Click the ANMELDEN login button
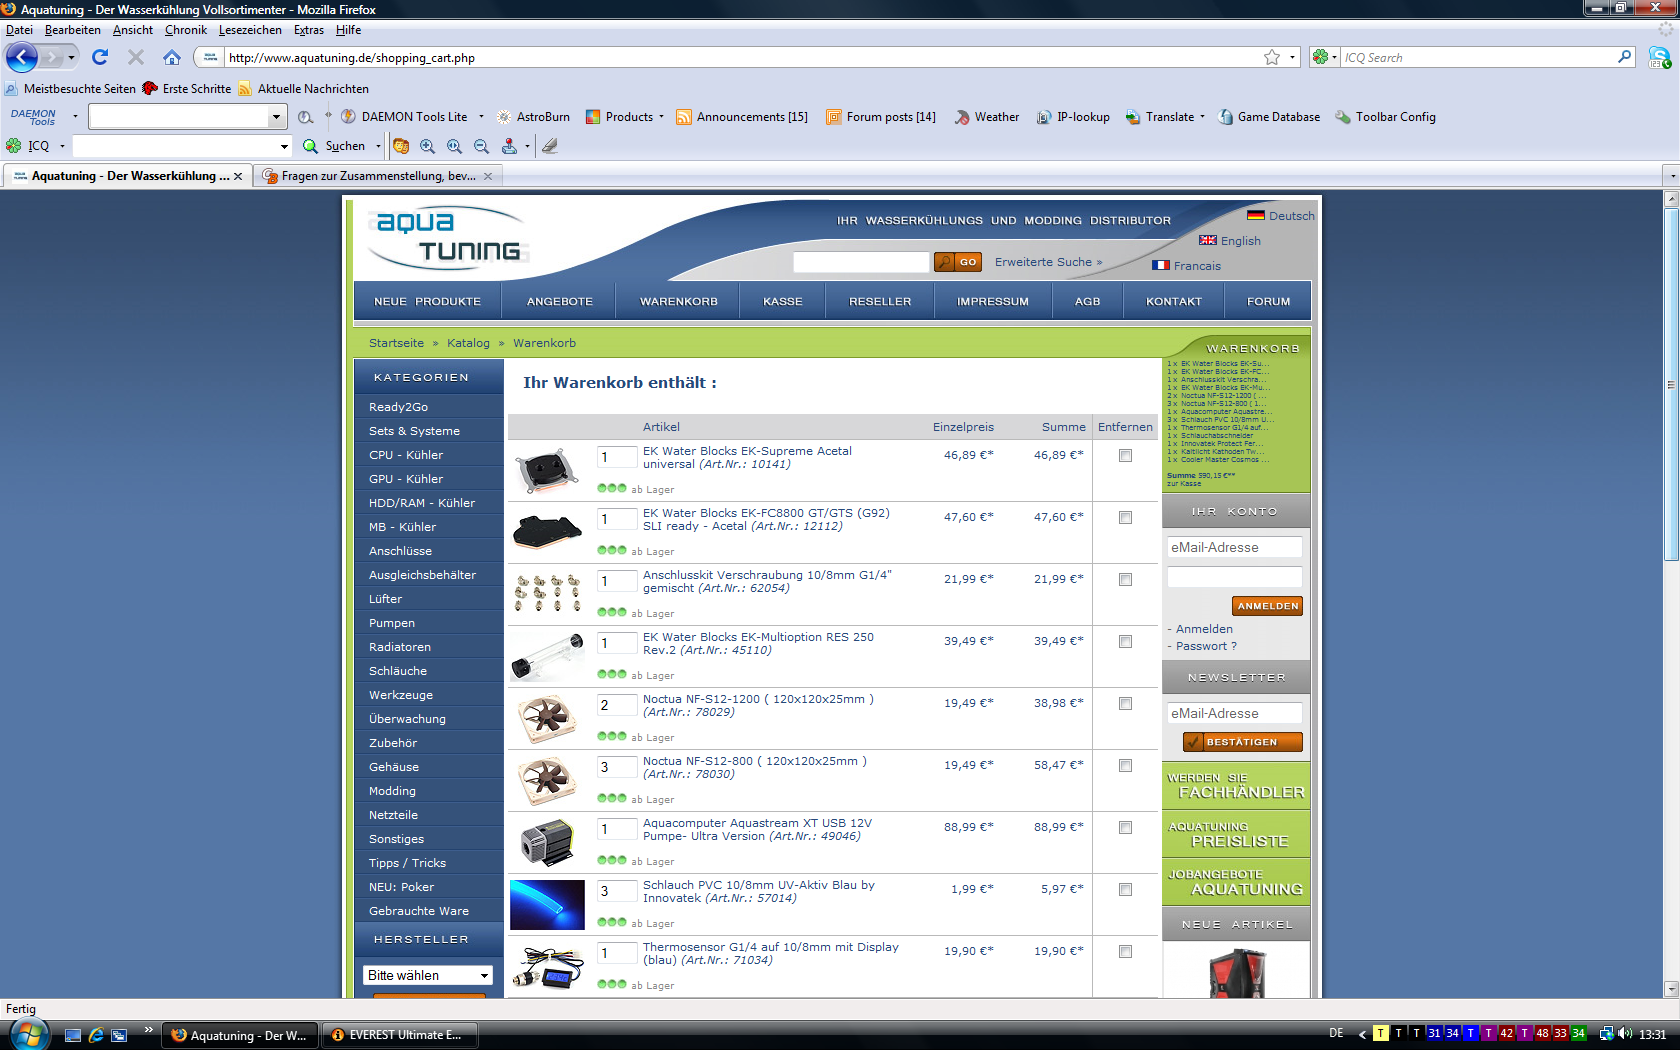This screenshot has width=1680, height=1050. [x=1267, y=606]
